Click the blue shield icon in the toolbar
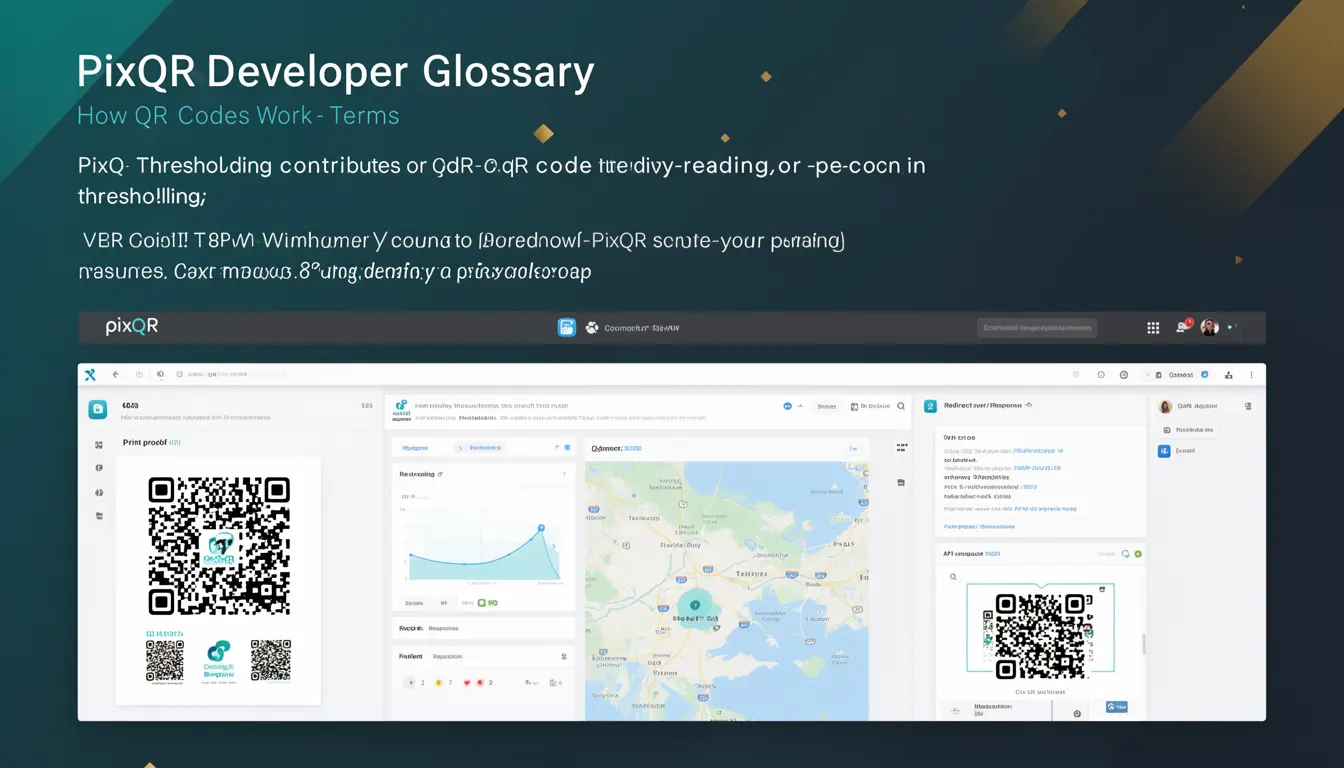 click(x=1204, y=375)
